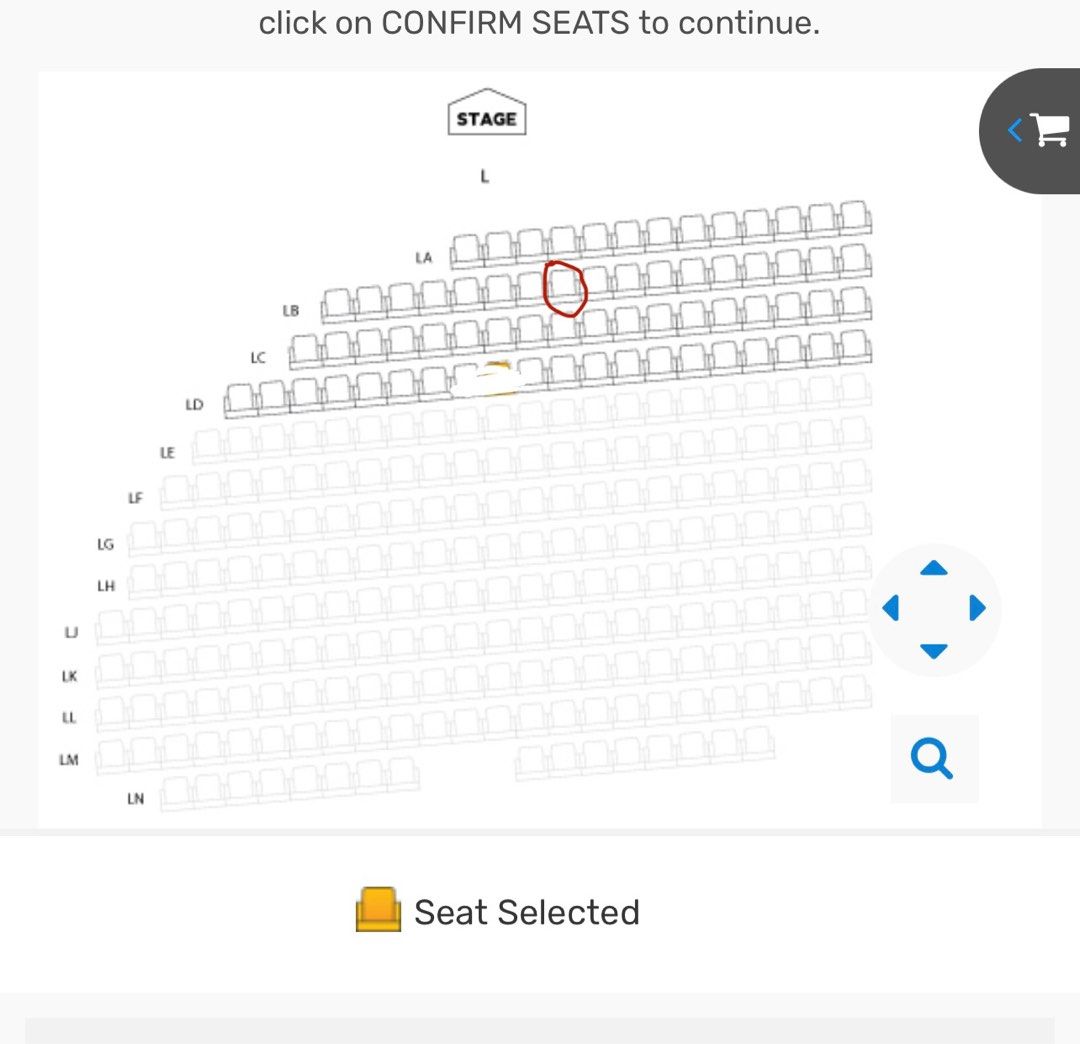Click the row label LM

pyautogui.click(x=70, y=759)
